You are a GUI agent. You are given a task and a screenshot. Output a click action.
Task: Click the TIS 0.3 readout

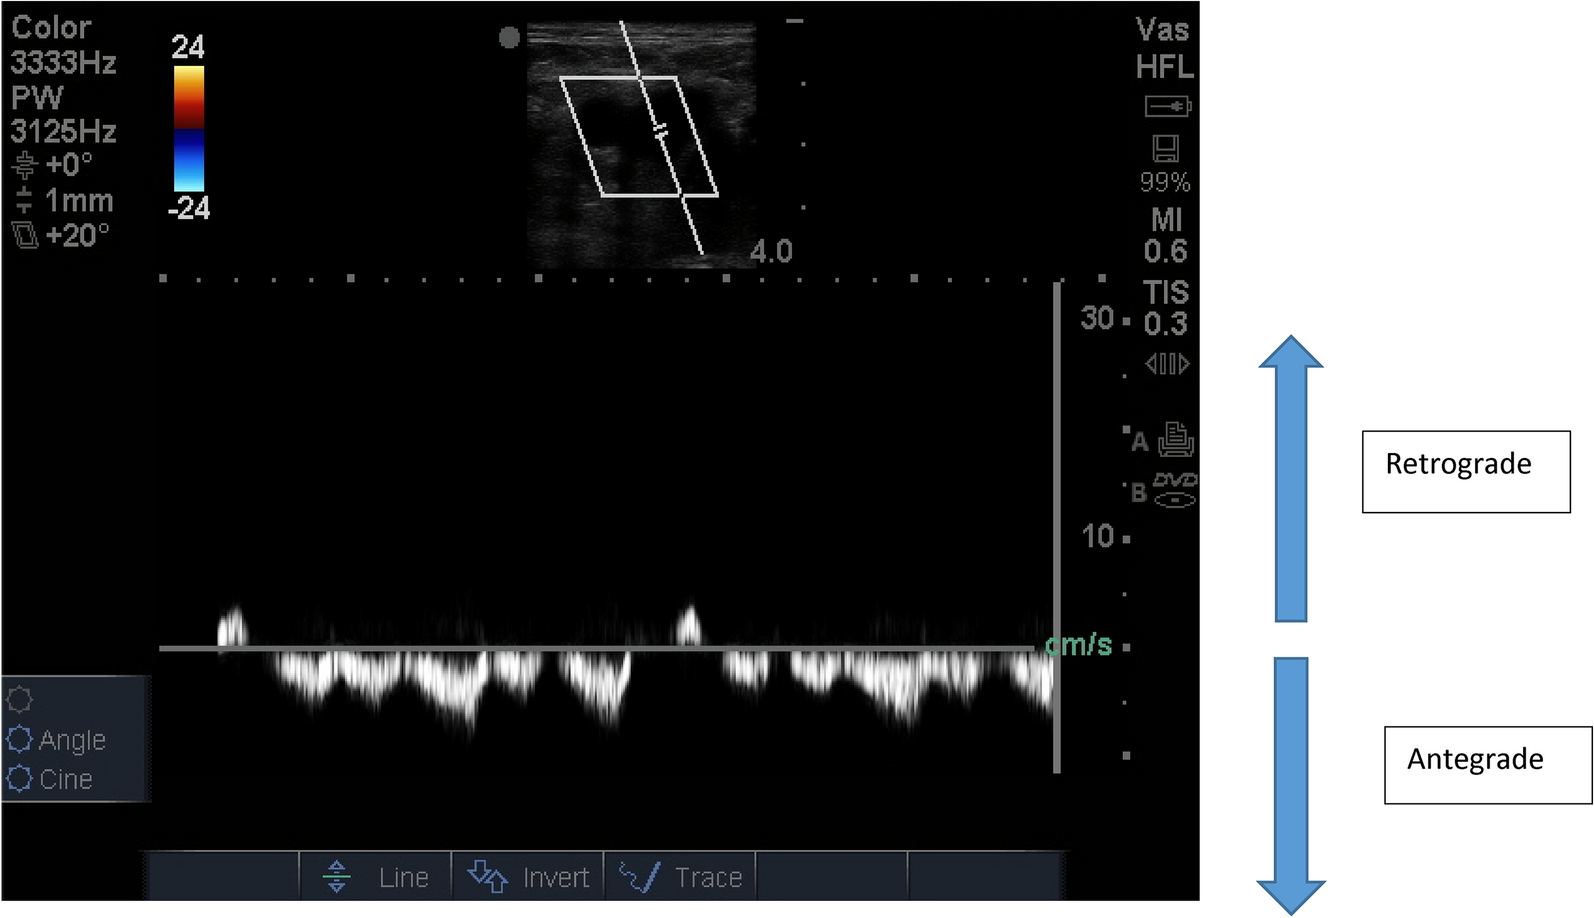click(x=1166, y=308)
